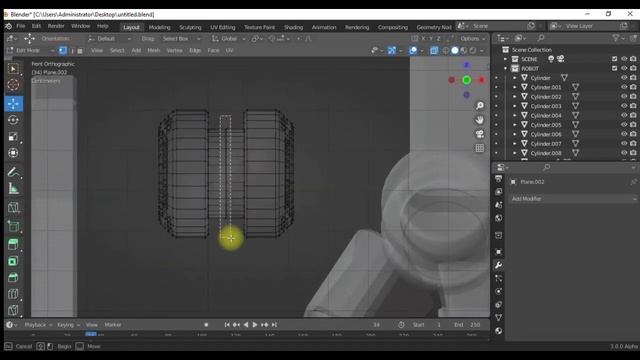Pick the Measure ruler tool
The width and height of the screenshot is (640, 360).
pyautogui.click(x=13, y=189)
